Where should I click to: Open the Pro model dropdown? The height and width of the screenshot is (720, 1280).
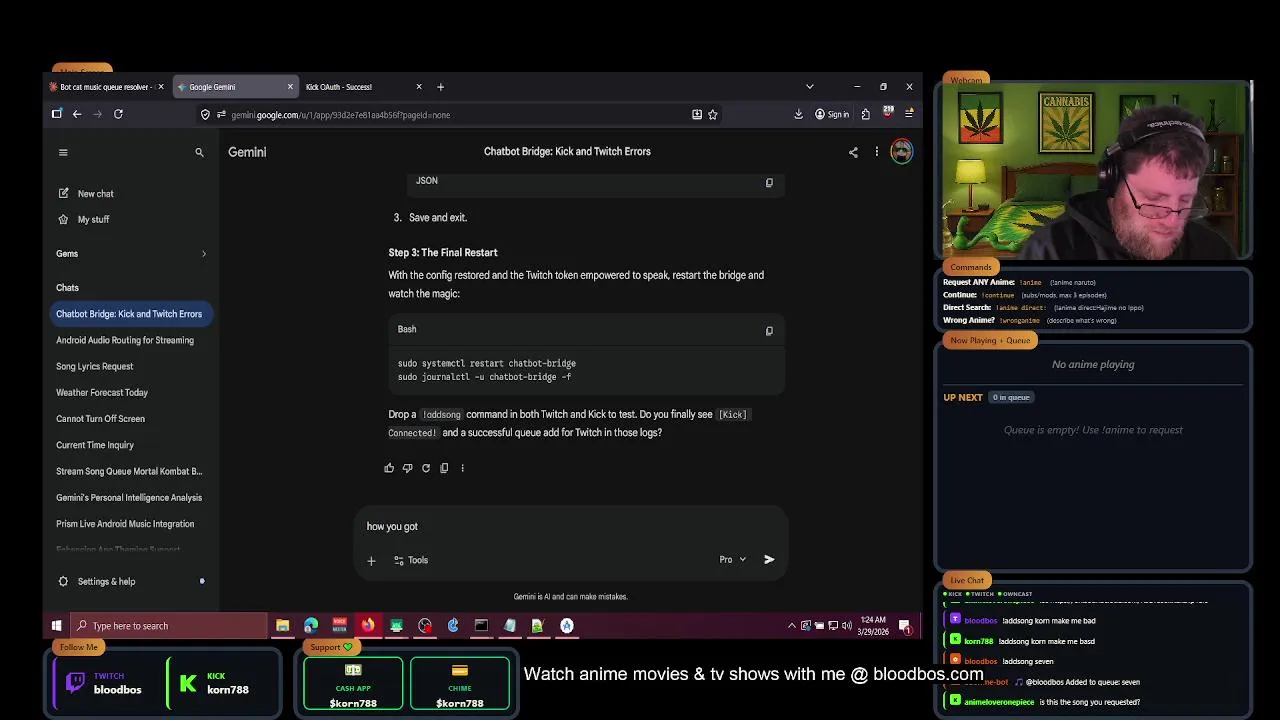coord(733,560)
